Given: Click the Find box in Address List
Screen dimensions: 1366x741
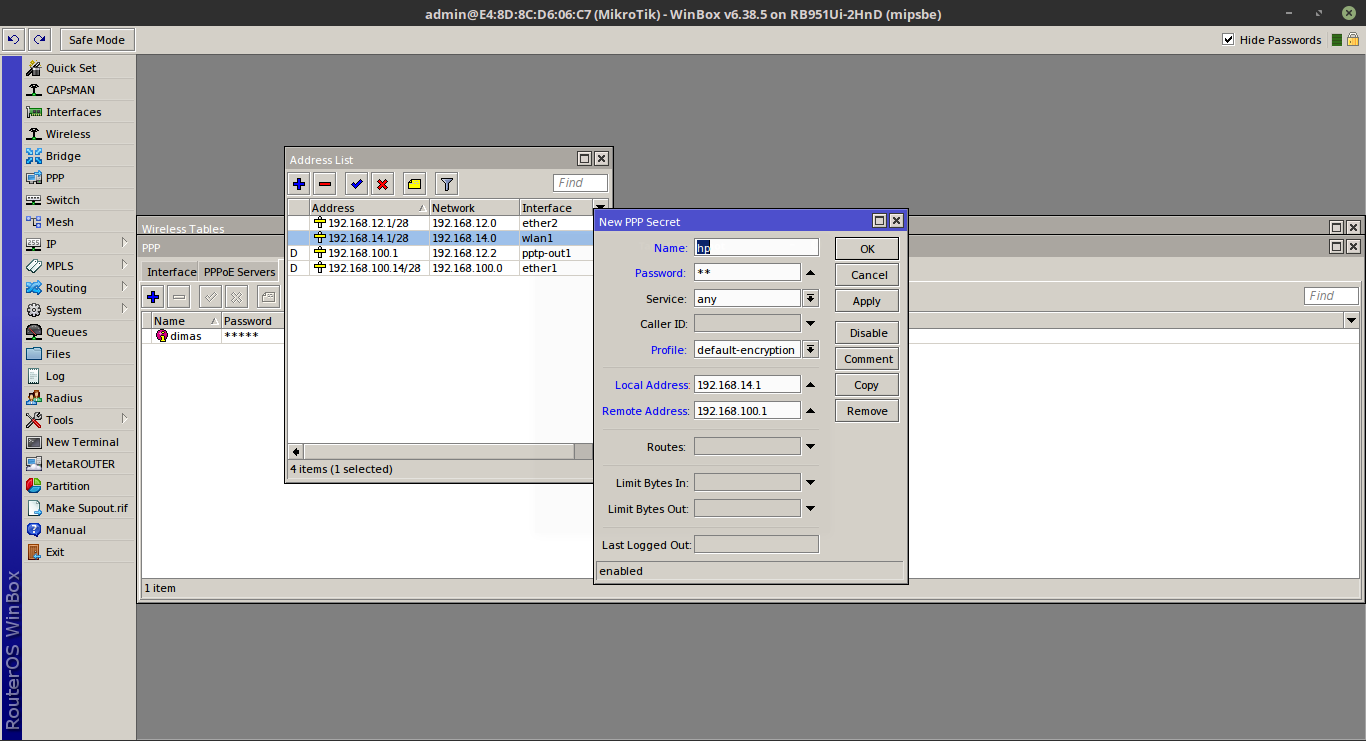Looking at the screenshot, I should pyautogui.click(x=580, y=183).
